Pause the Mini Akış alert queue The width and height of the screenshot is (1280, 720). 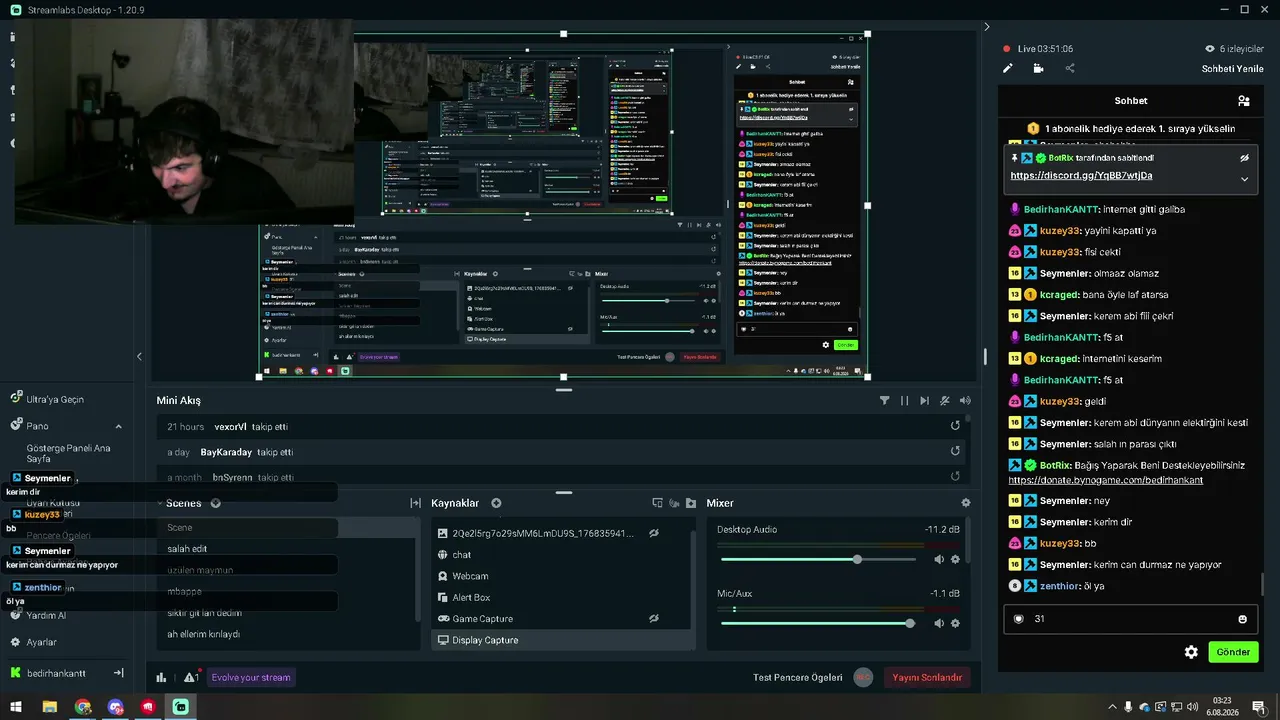[x=905, y=401]
